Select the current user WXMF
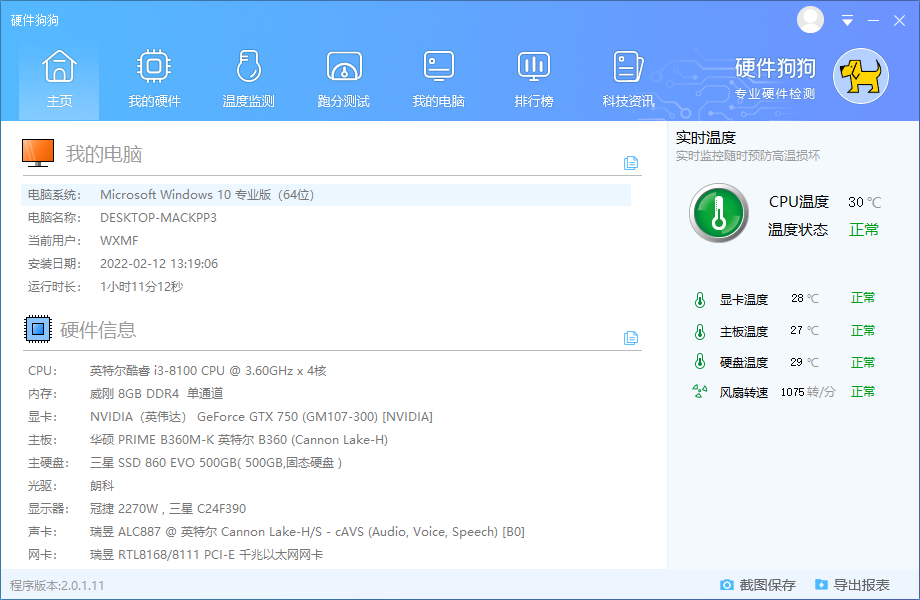 (119, 240)
